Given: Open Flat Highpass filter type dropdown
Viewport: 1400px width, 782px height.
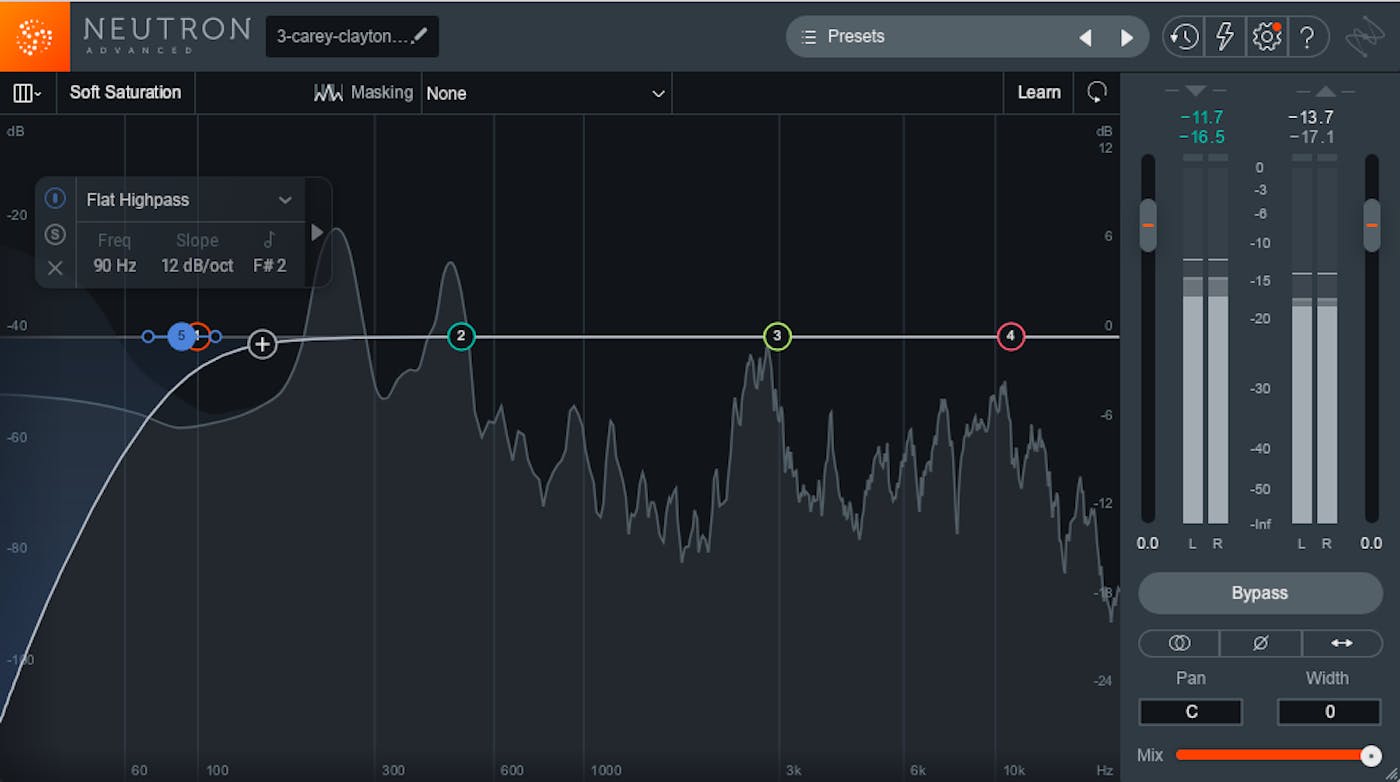Looking at the screenshot, I should point(189,200).
